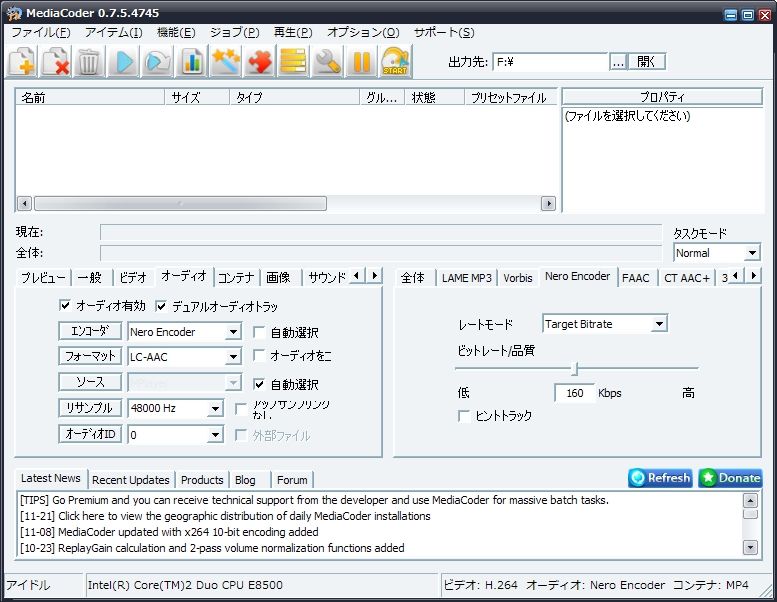Open the タスクモード Normal dropdown

(752, 253)
